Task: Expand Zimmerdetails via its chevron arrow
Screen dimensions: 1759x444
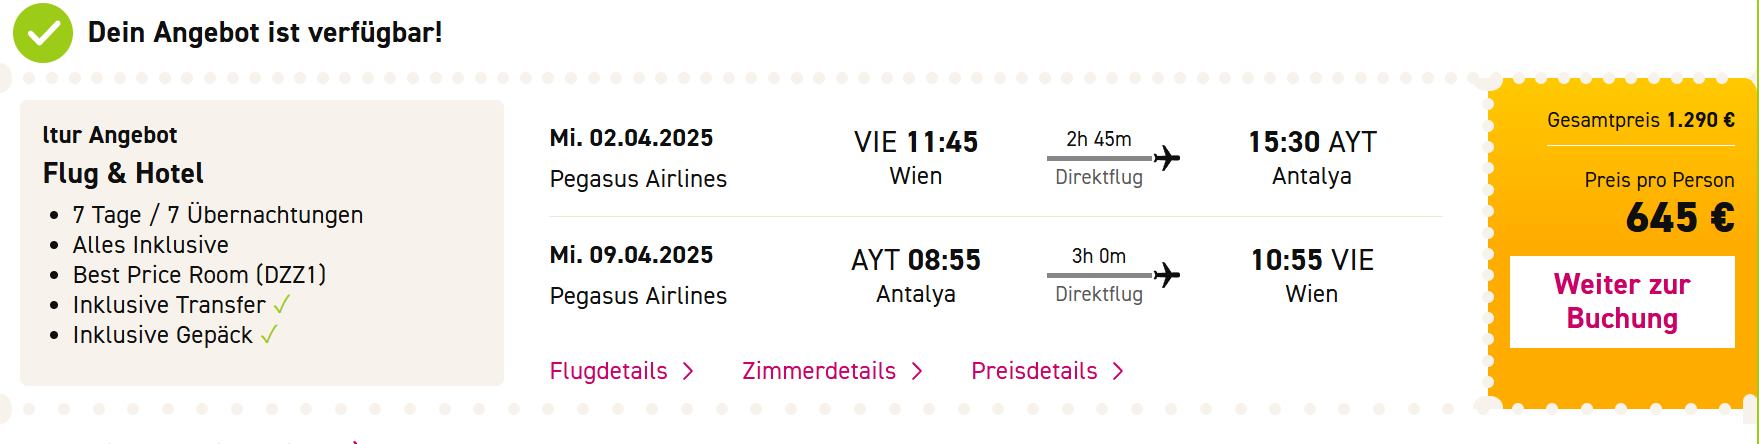Action: click(917, 371)
